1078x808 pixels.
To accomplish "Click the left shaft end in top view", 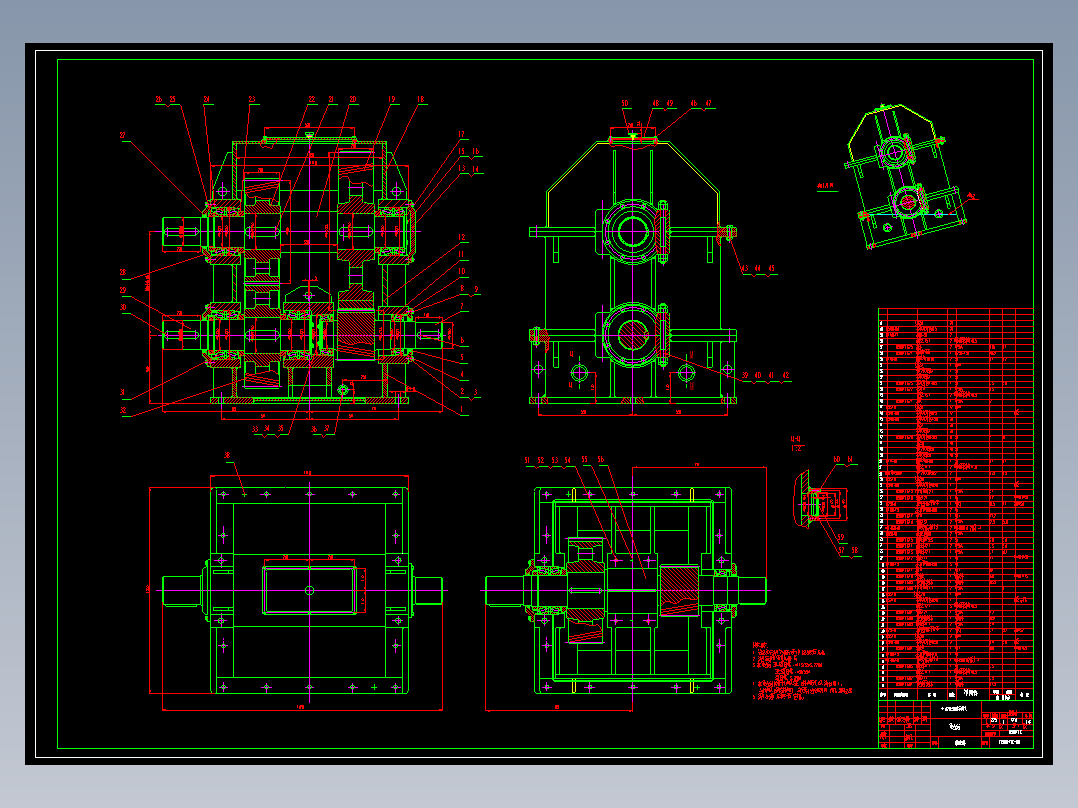I will click(x=182, y=591).
